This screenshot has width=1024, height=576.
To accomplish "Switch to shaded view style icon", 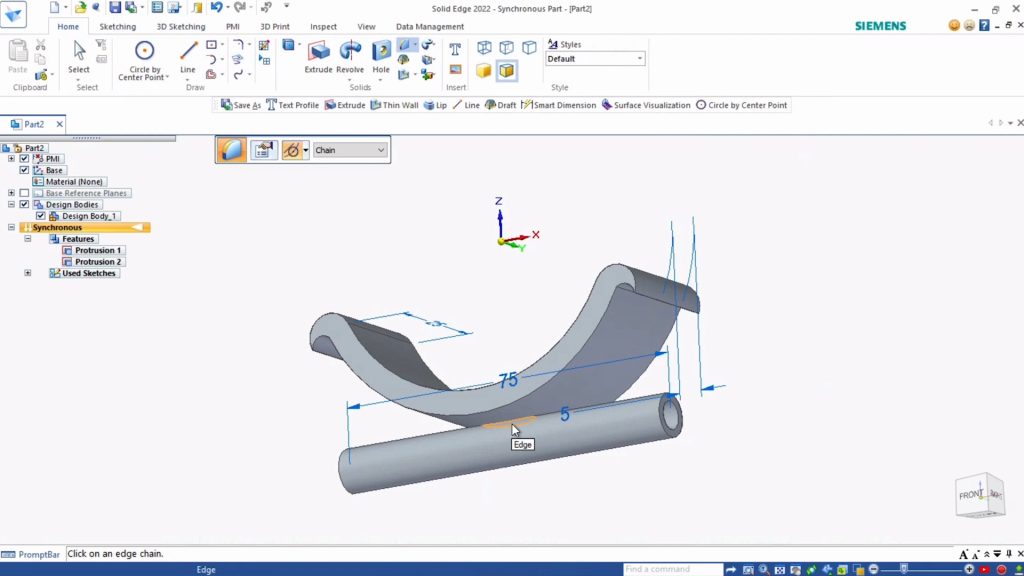I will point(483,71).
